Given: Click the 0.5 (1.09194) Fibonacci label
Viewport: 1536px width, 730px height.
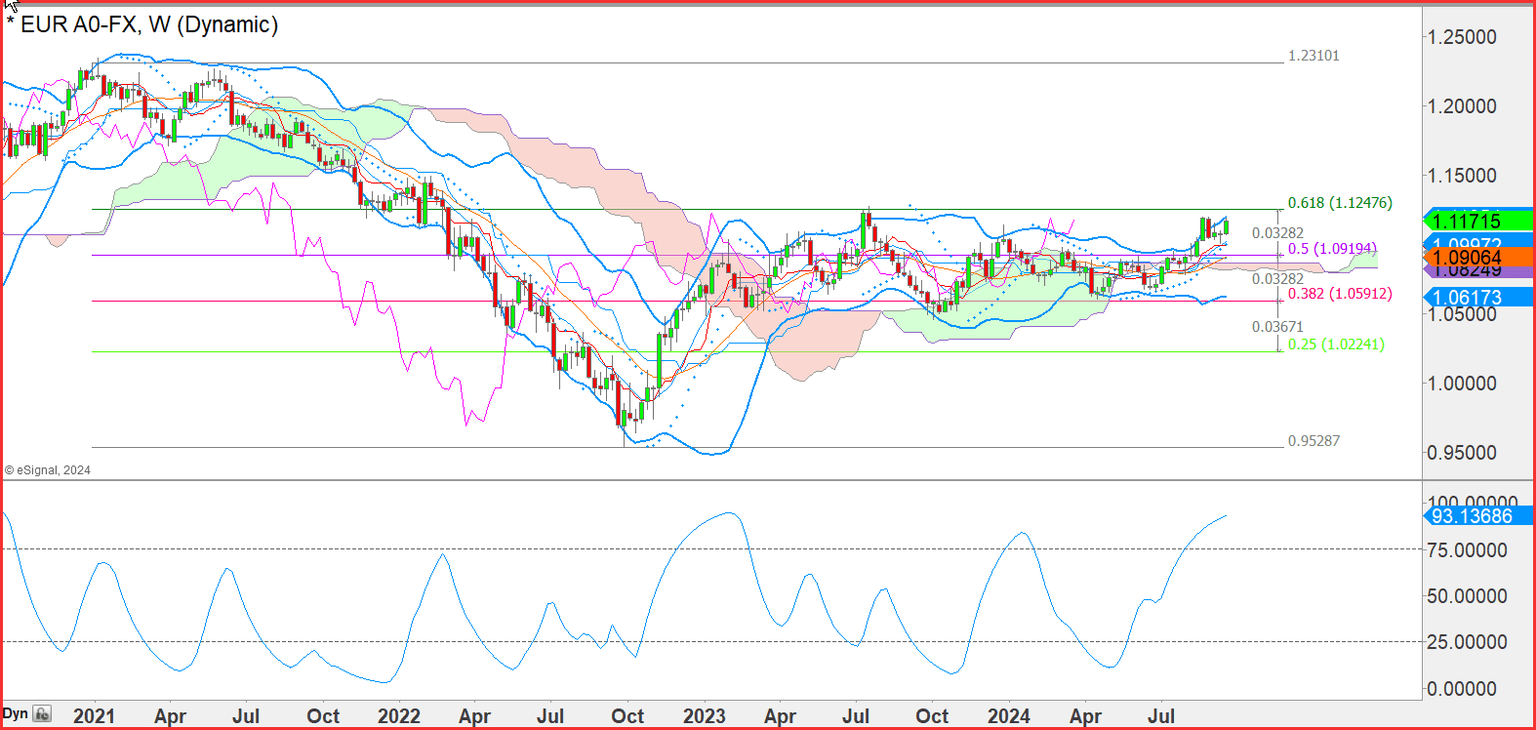Looking at the screenshot, I should tap(1332, 247).
